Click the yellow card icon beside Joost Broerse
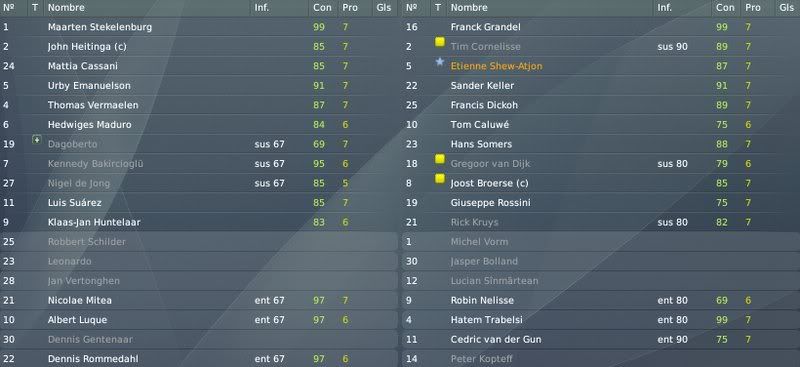Screen dimensions: 800x367 [x=440, y=179]
